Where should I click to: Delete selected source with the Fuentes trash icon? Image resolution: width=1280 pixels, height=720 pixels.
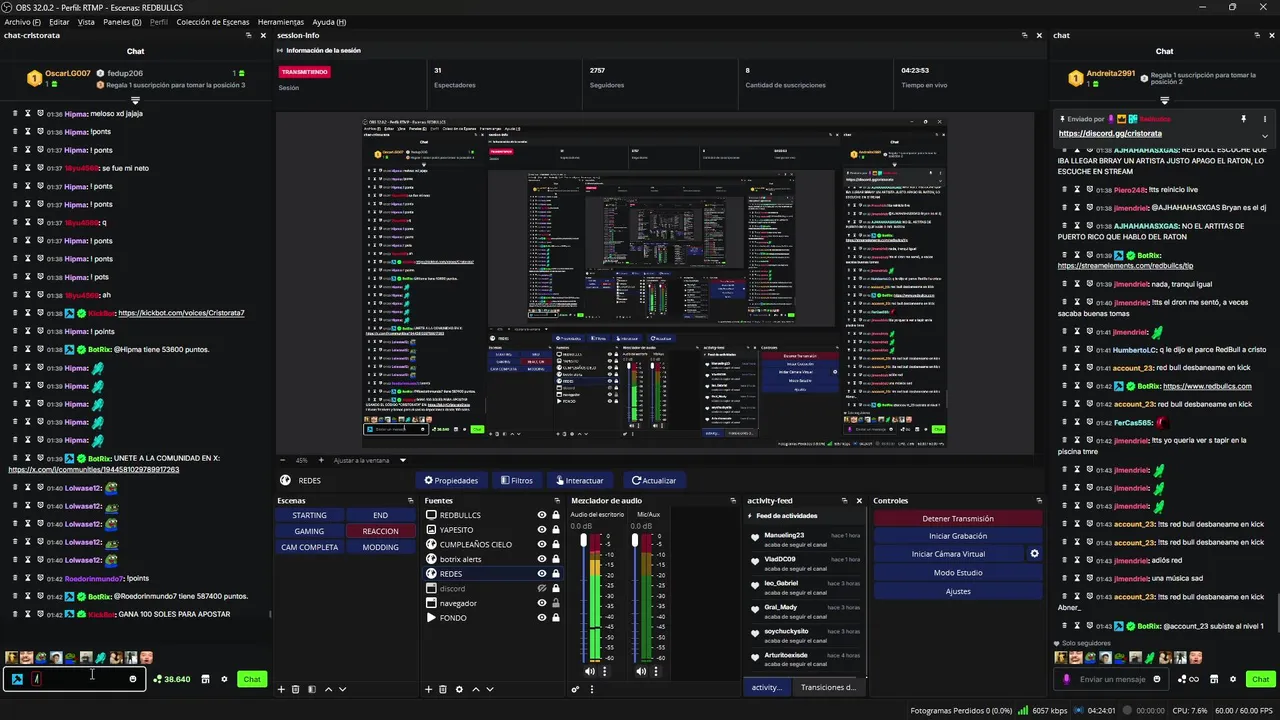coord(443,689)
